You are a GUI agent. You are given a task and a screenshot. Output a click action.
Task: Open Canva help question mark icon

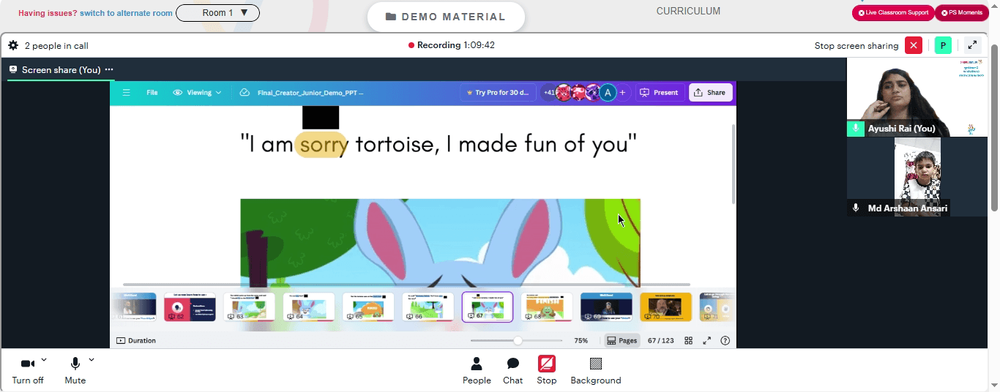[x=724, y=340]
